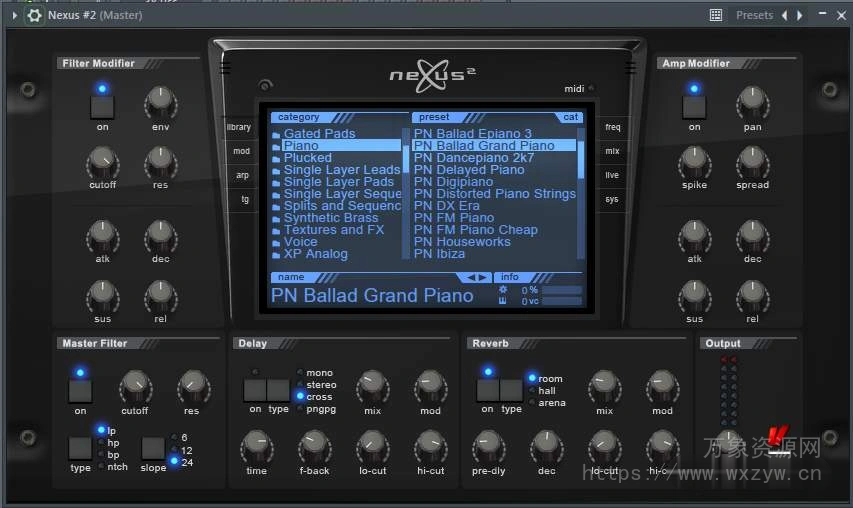
Task: Click the Delay f-back knob
Action: [314, 446]
